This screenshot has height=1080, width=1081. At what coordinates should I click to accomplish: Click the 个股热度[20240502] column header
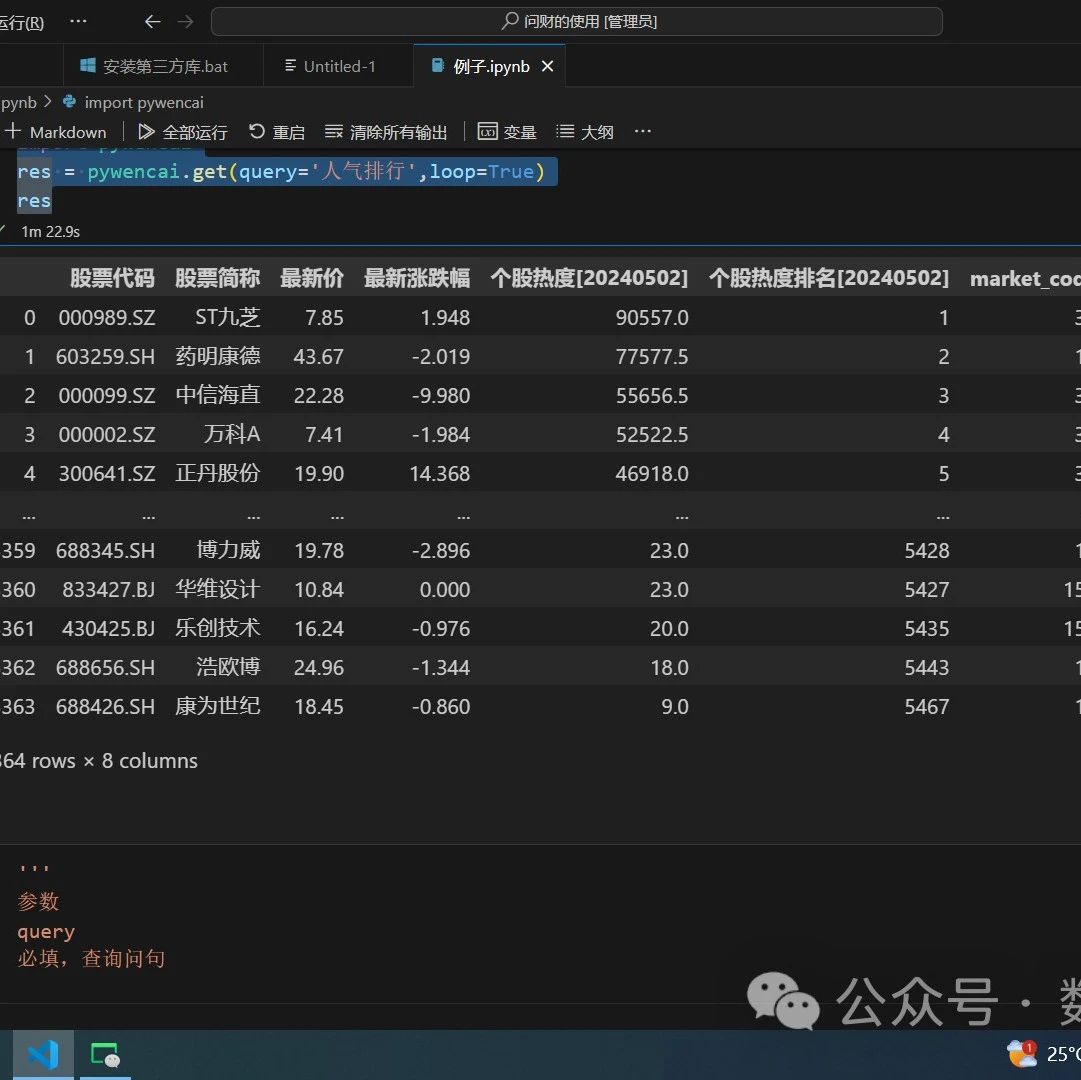pos(589,278)
